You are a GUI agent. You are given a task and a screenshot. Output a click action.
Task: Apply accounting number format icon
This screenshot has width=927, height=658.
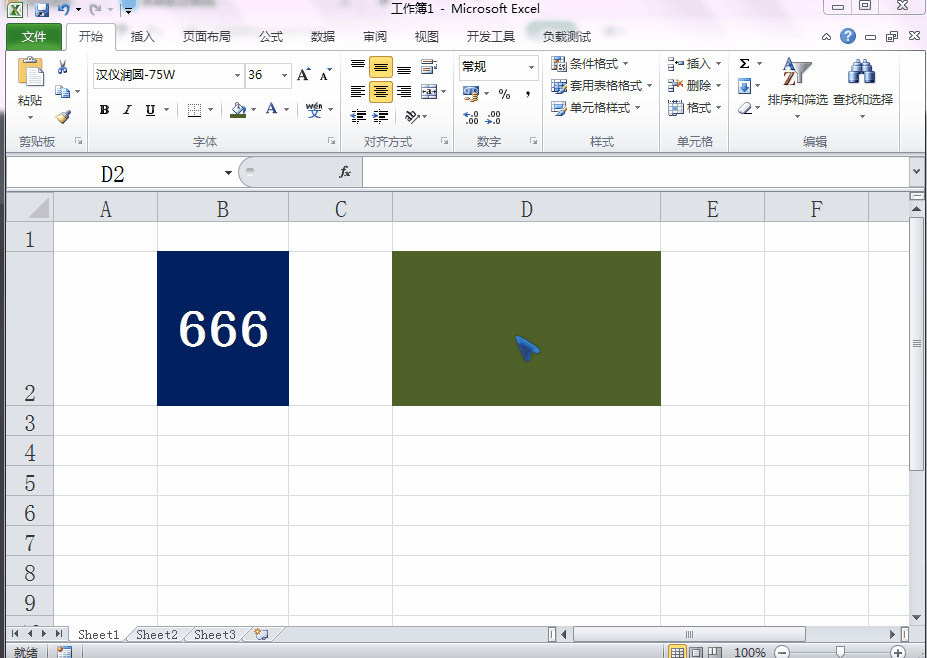point(471,93)
